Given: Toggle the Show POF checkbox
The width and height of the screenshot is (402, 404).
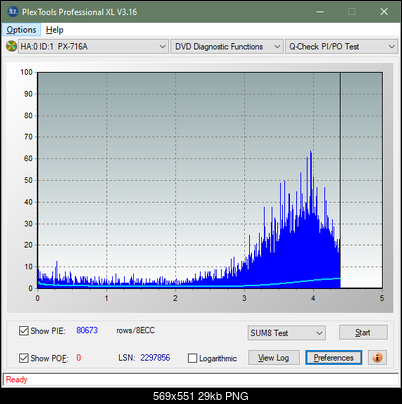Looking at the screenshot, I should pyautogui.click(x=23, y=358).
